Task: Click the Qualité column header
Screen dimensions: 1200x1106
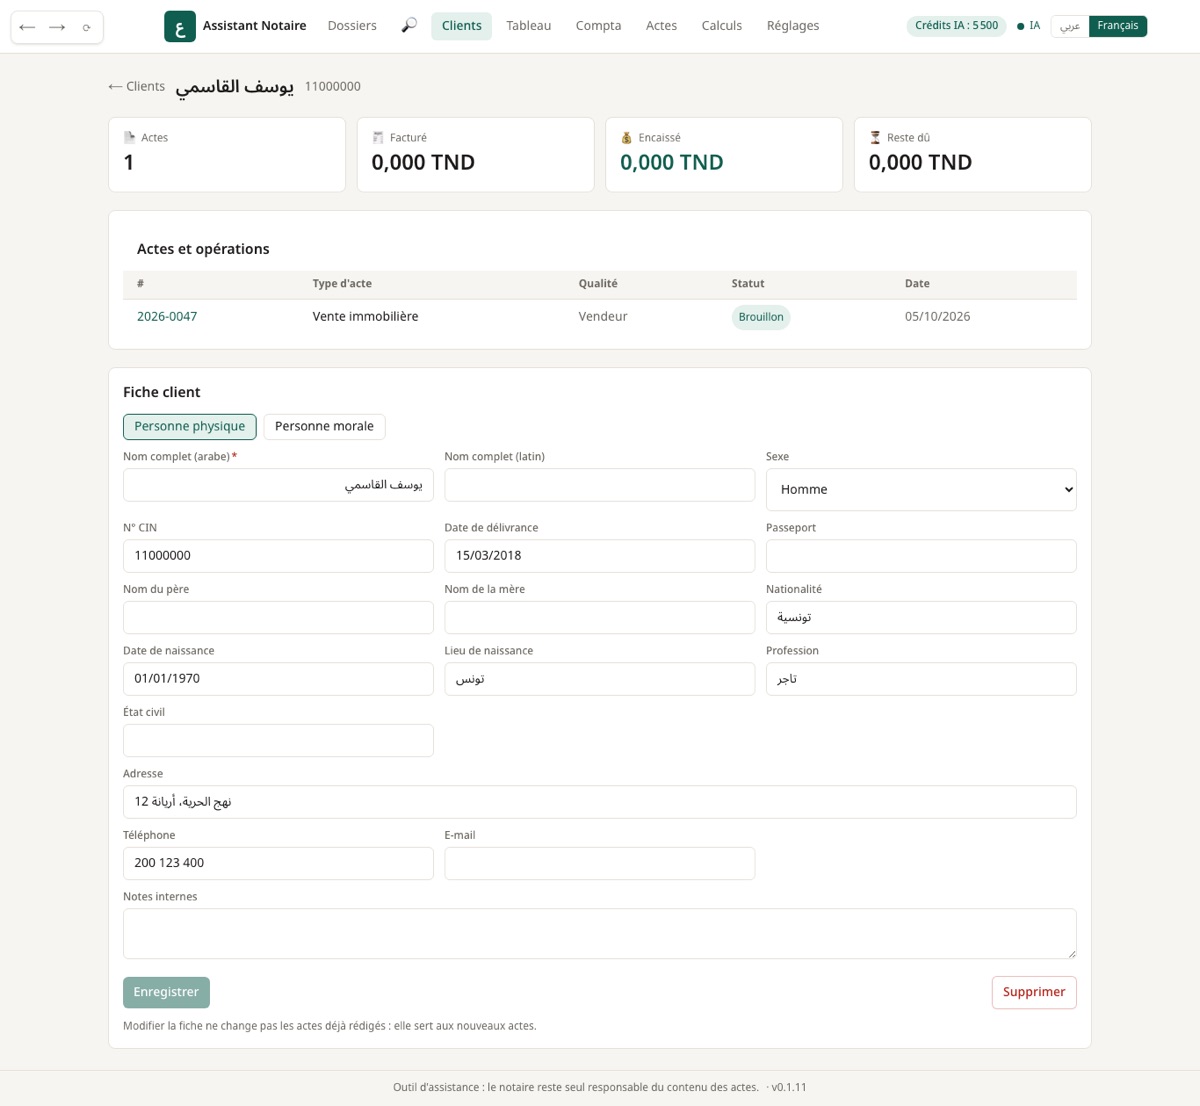Action: (x=598, y=284)
